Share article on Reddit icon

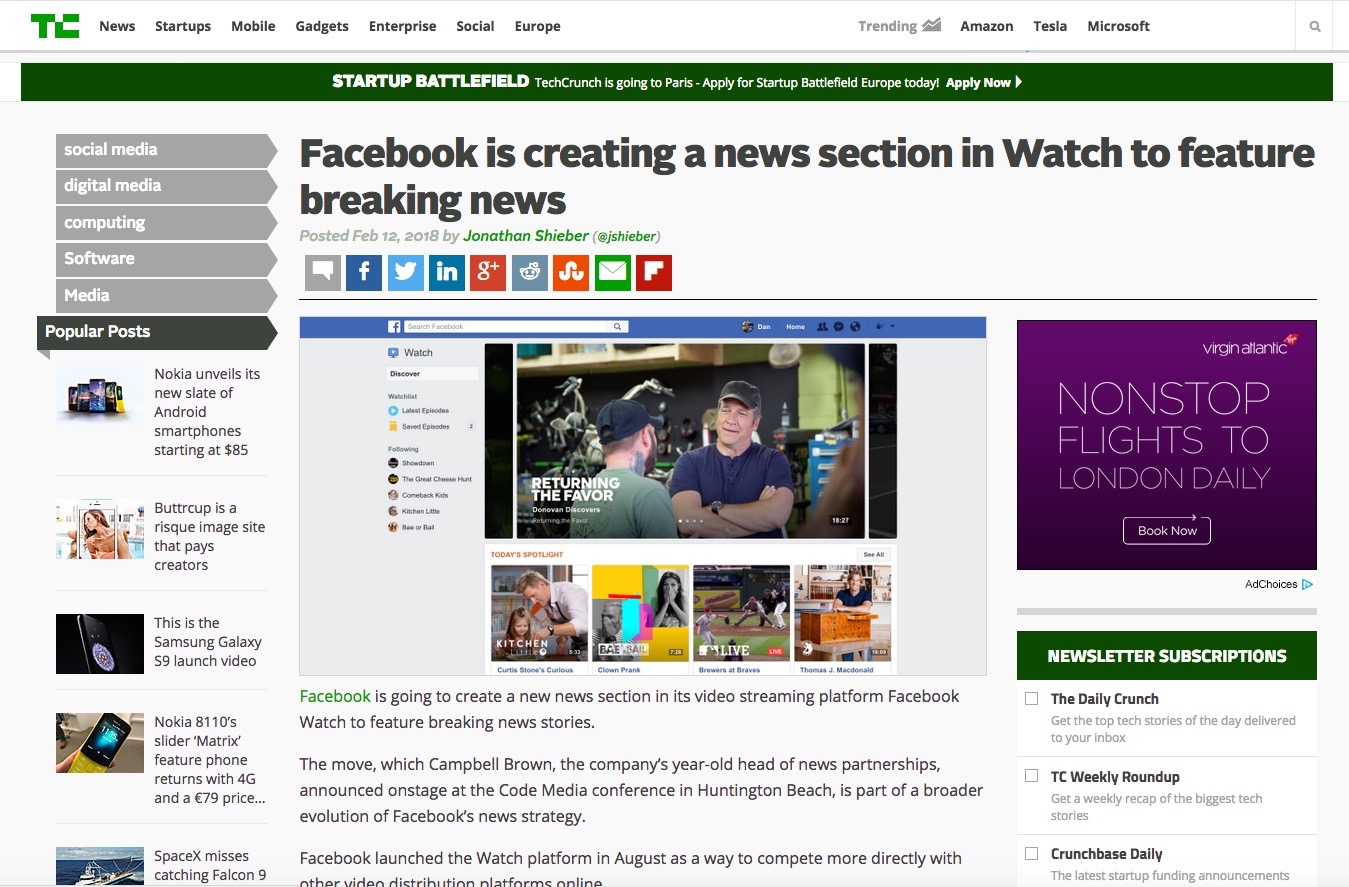530,272
